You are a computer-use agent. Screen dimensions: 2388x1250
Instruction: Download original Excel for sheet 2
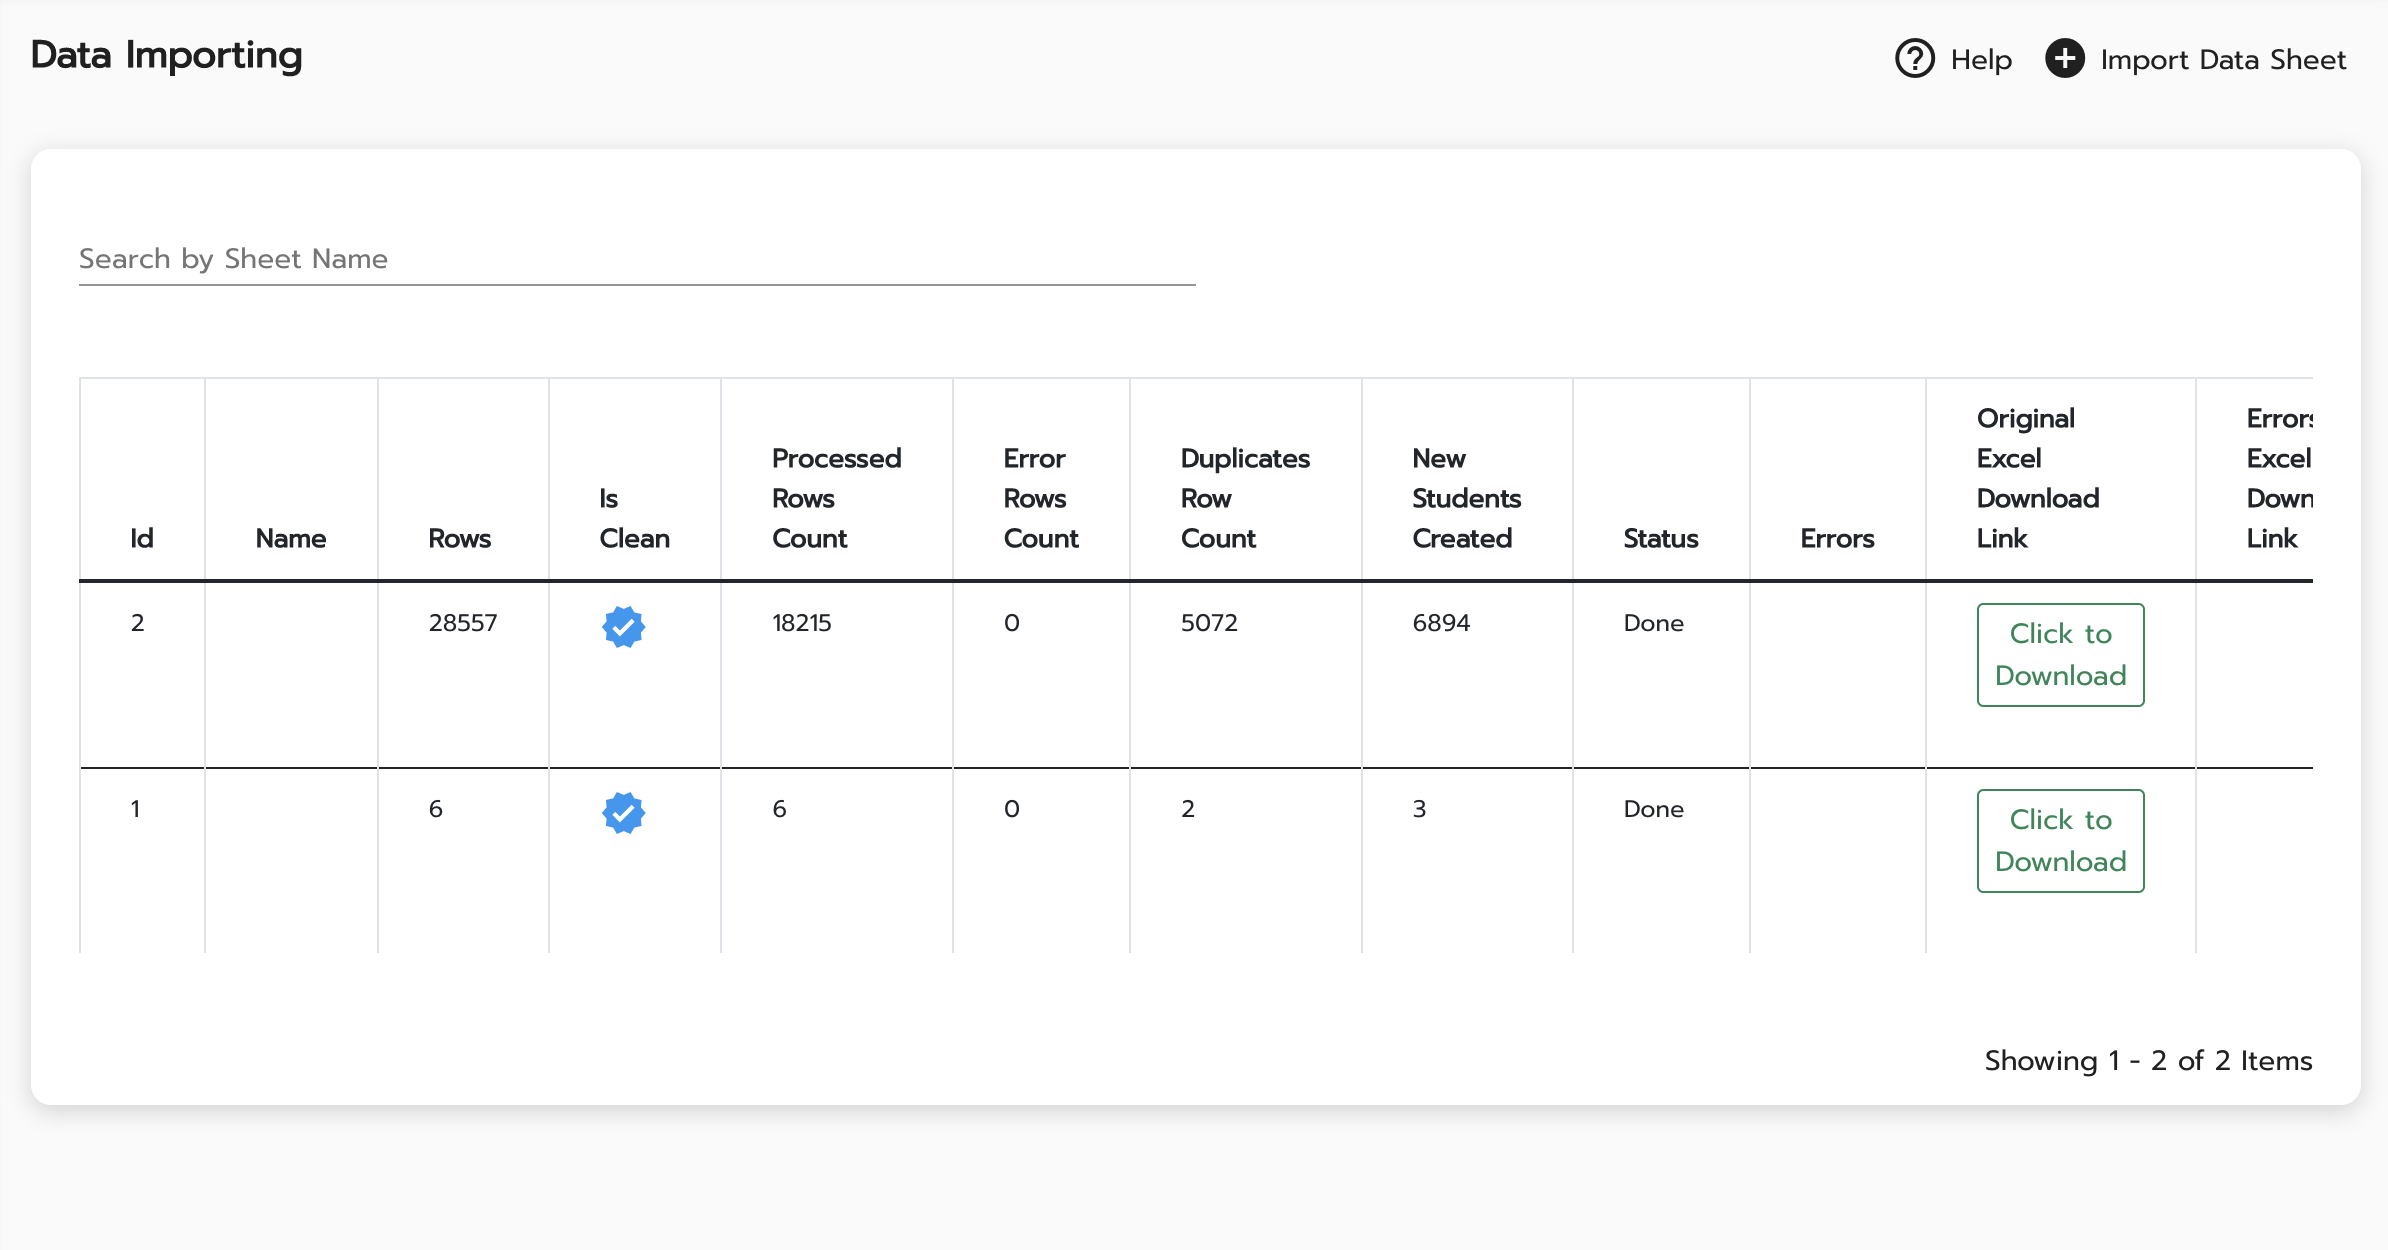coord(2060,655)
